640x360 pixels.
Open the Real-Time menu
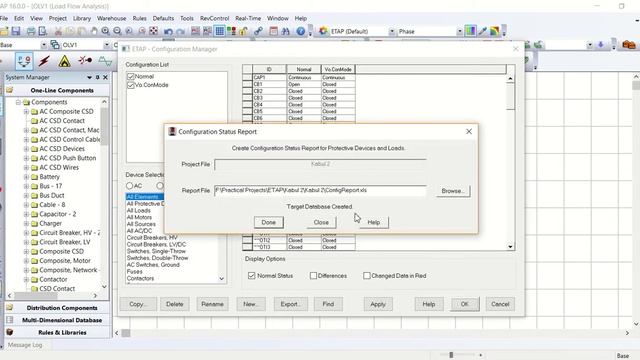point(248,18)
